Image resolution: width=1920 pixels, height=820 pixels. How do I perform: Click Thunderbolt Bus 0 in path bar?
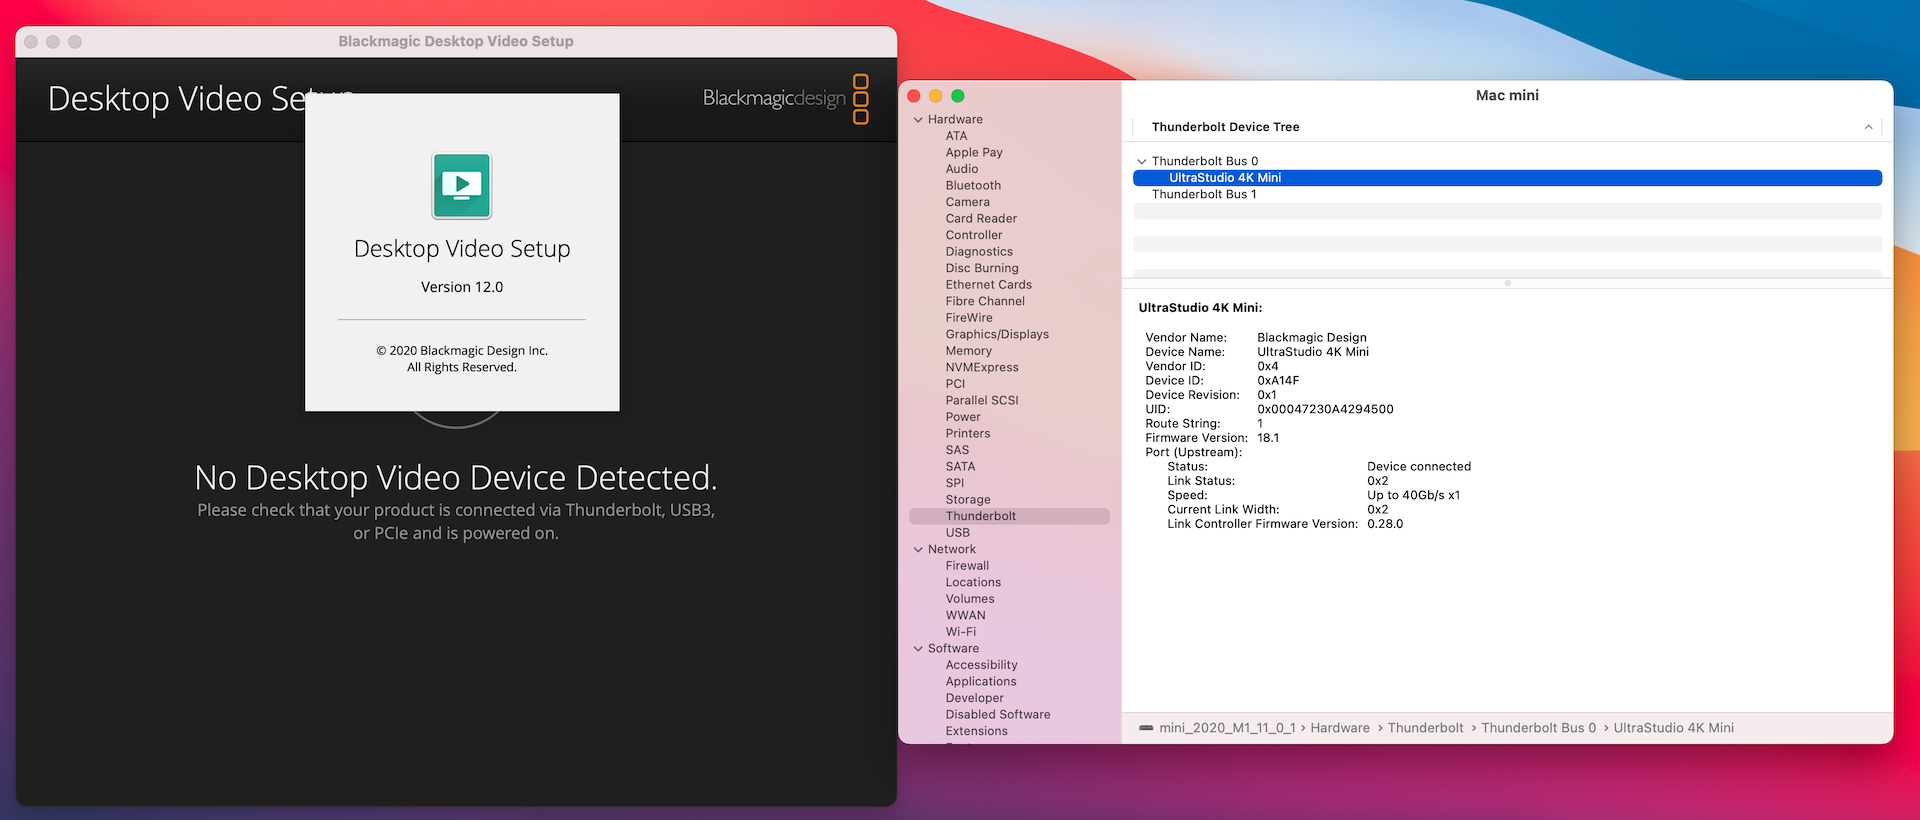click(x=1538, y=728)
